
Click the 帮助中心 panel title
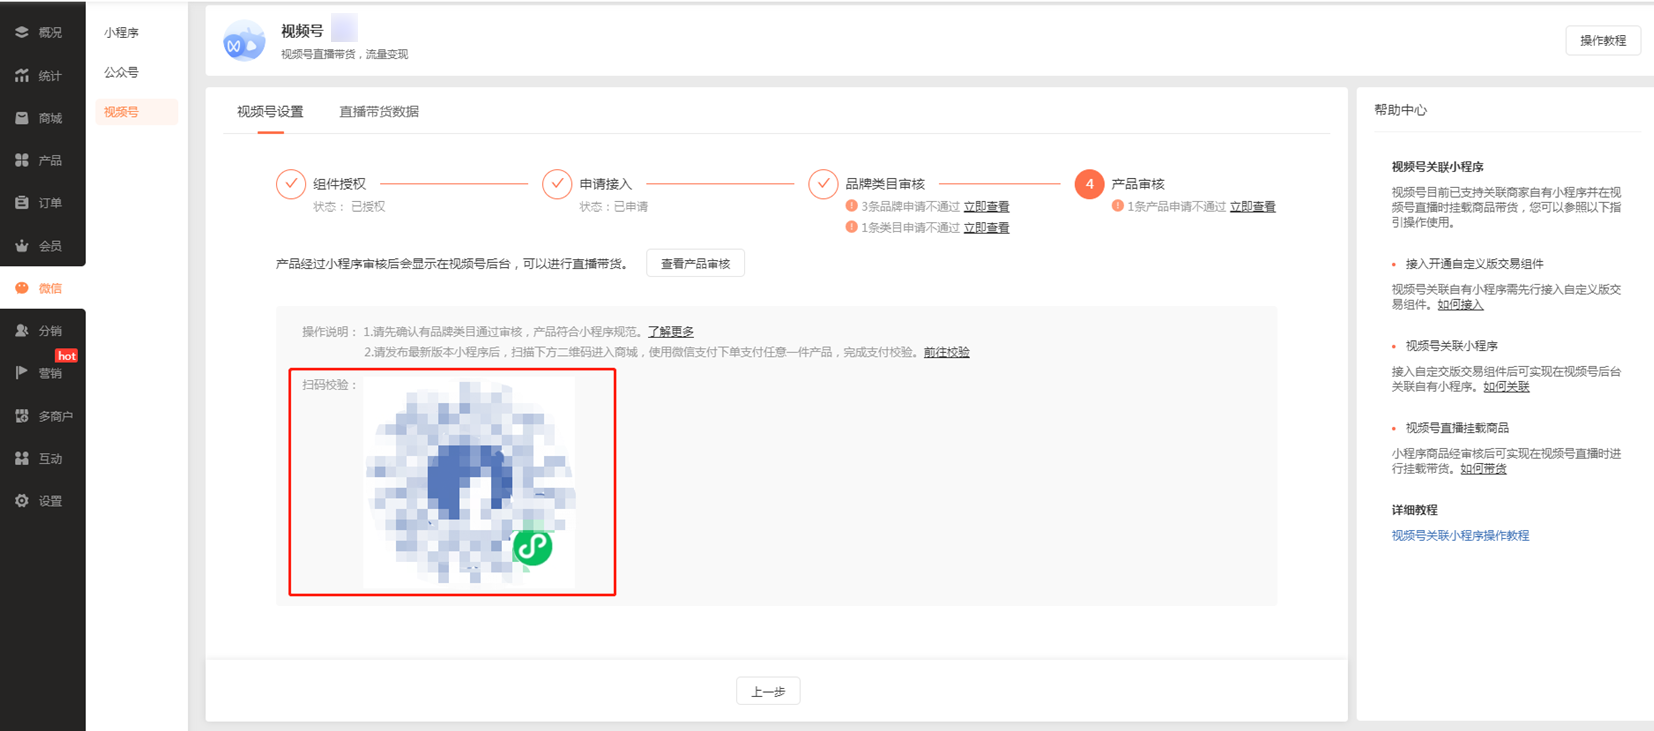(x=1400, y=110)
